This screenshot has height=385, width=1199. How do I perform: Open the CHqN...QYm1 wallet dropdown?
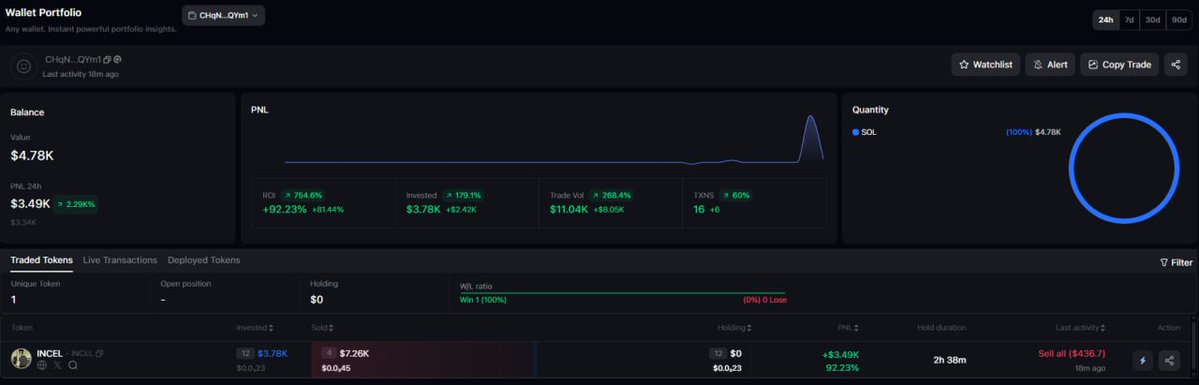[223, 15]
